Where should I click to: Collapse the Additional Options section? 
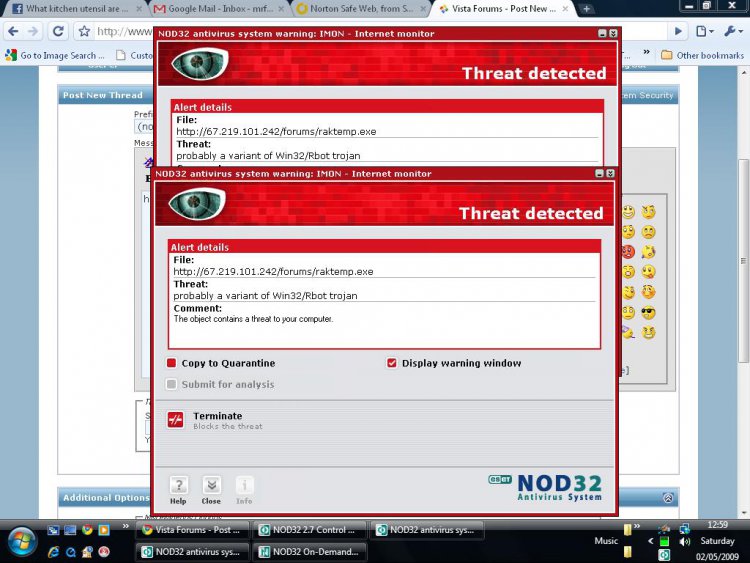coord(668,498)
